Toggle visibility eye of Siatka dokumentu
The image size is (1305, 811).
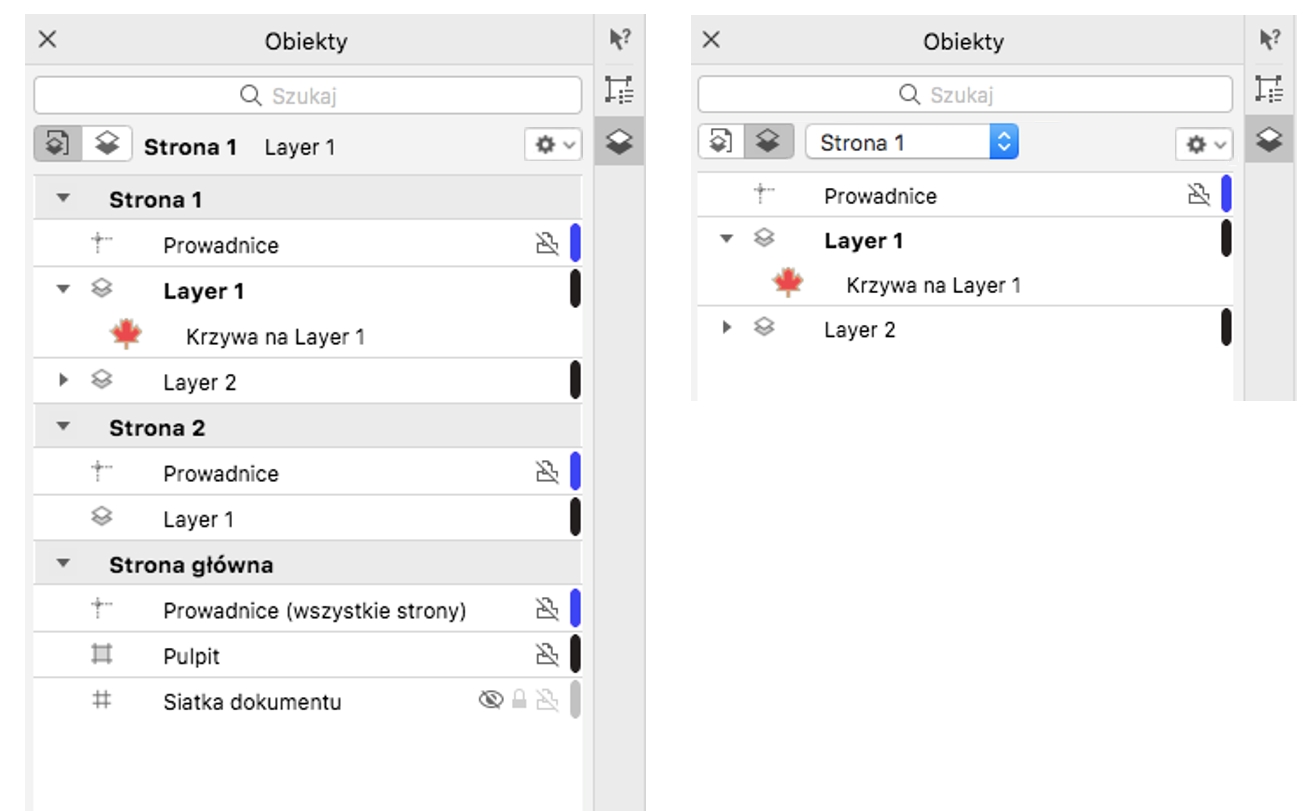[x=490, y=701]
